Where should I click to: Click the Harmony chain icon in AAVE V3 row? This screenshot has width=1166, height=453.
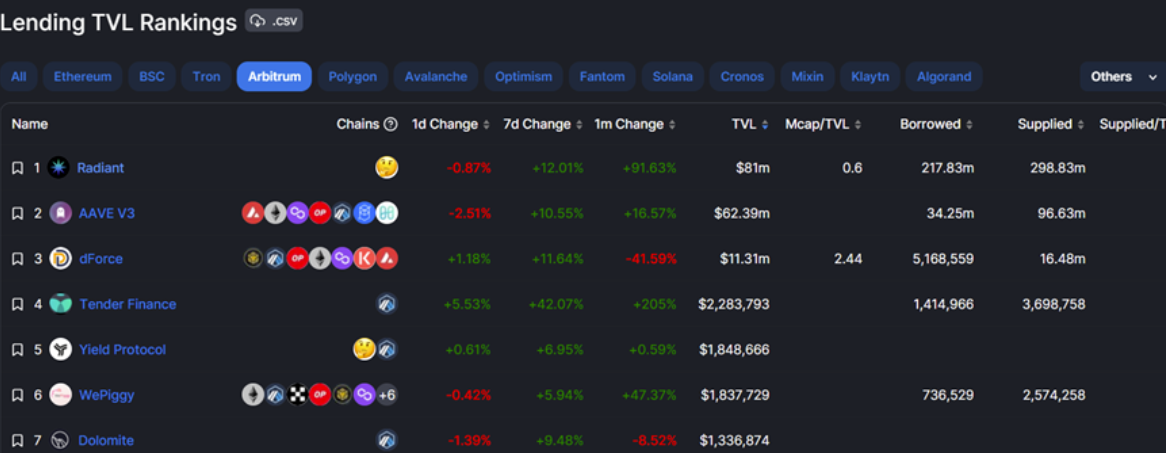[387, 213]
